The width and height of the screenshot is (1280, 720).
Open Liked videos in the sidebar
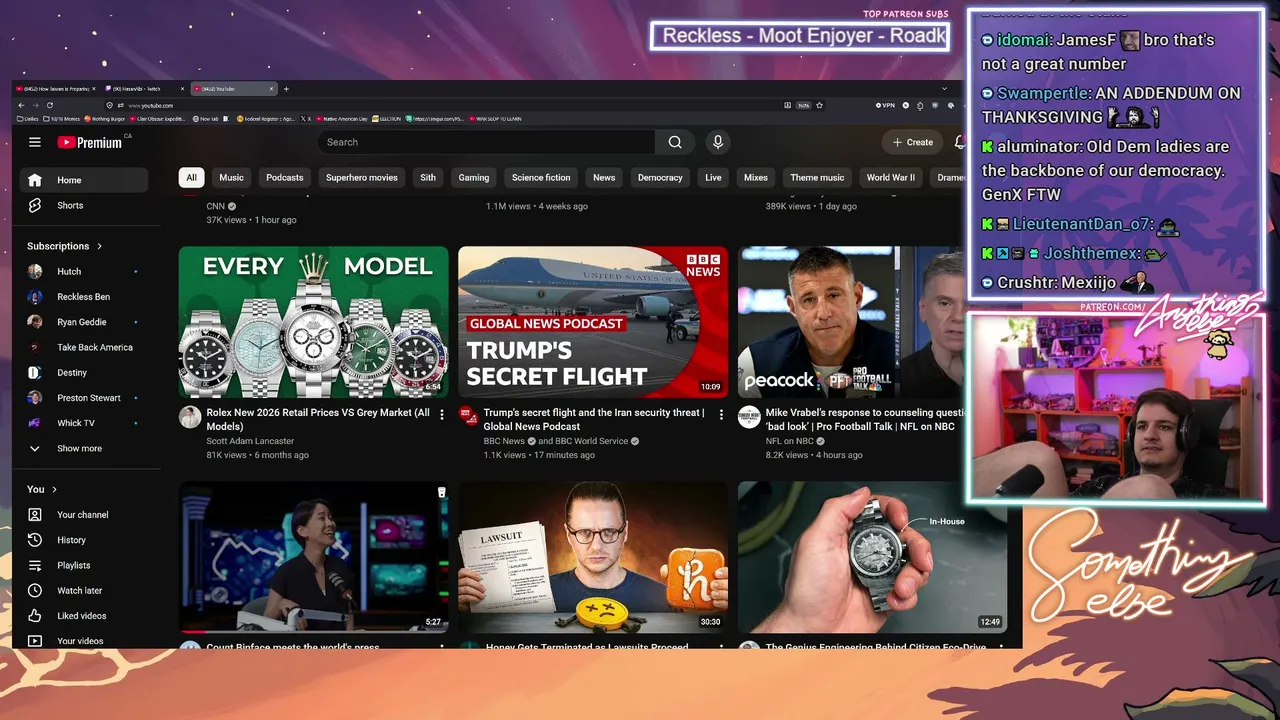click(84, 616)
